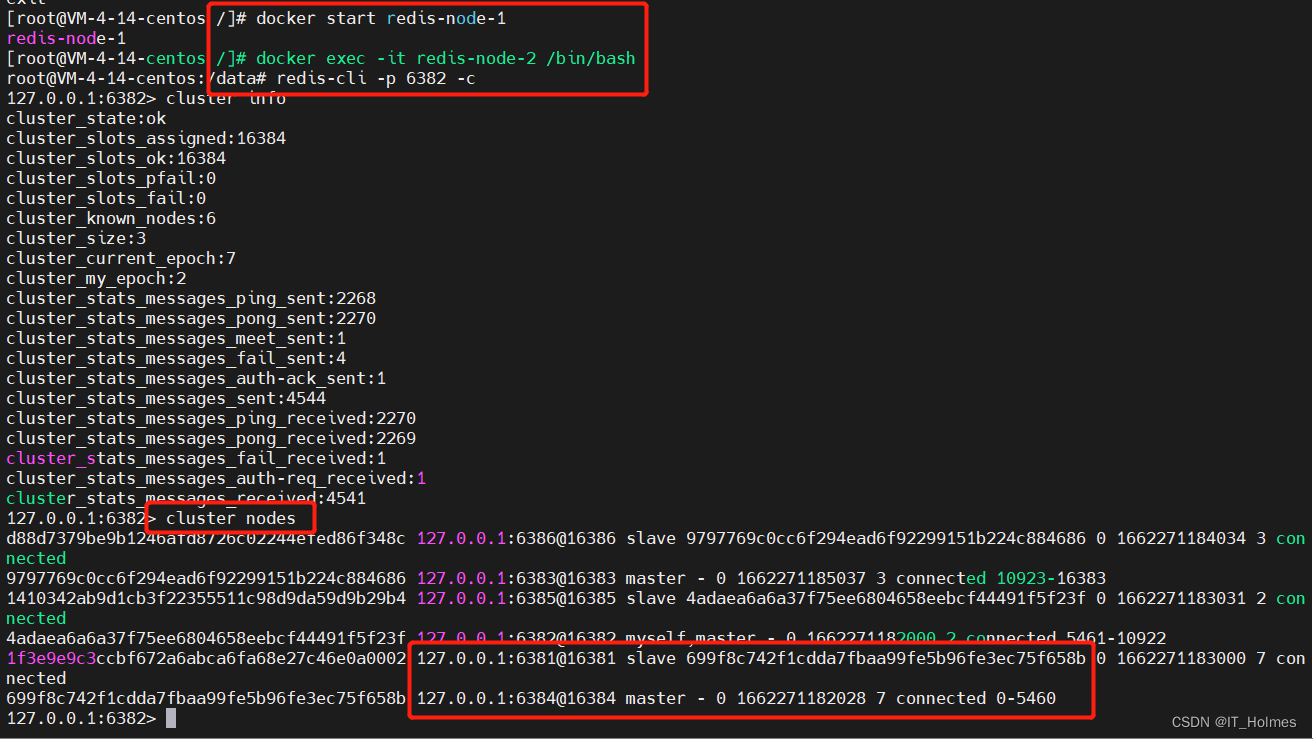This screenshot has width=1313, height=739.
Task: Click the 127.0.0.1:6383@16383 master address
Action: pos(516,578)
